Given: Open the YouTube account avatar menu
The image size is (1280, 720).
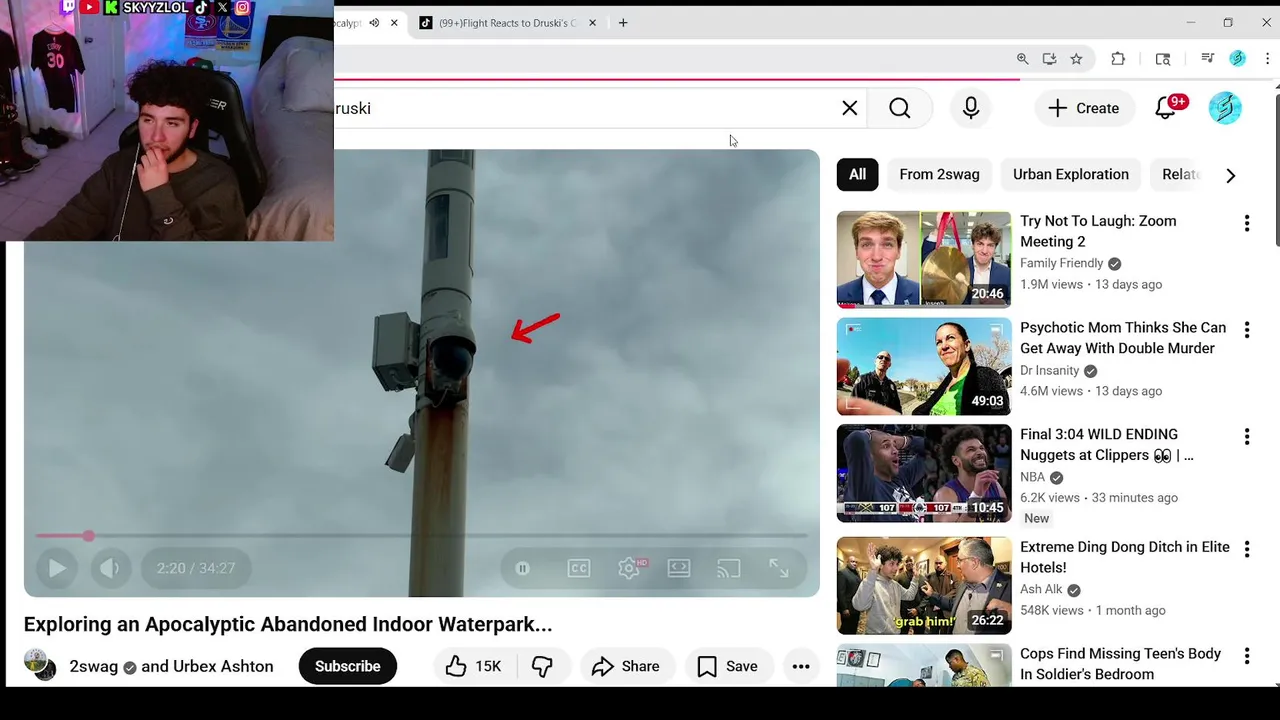Looking at the screenshot, I should 1225,108.
